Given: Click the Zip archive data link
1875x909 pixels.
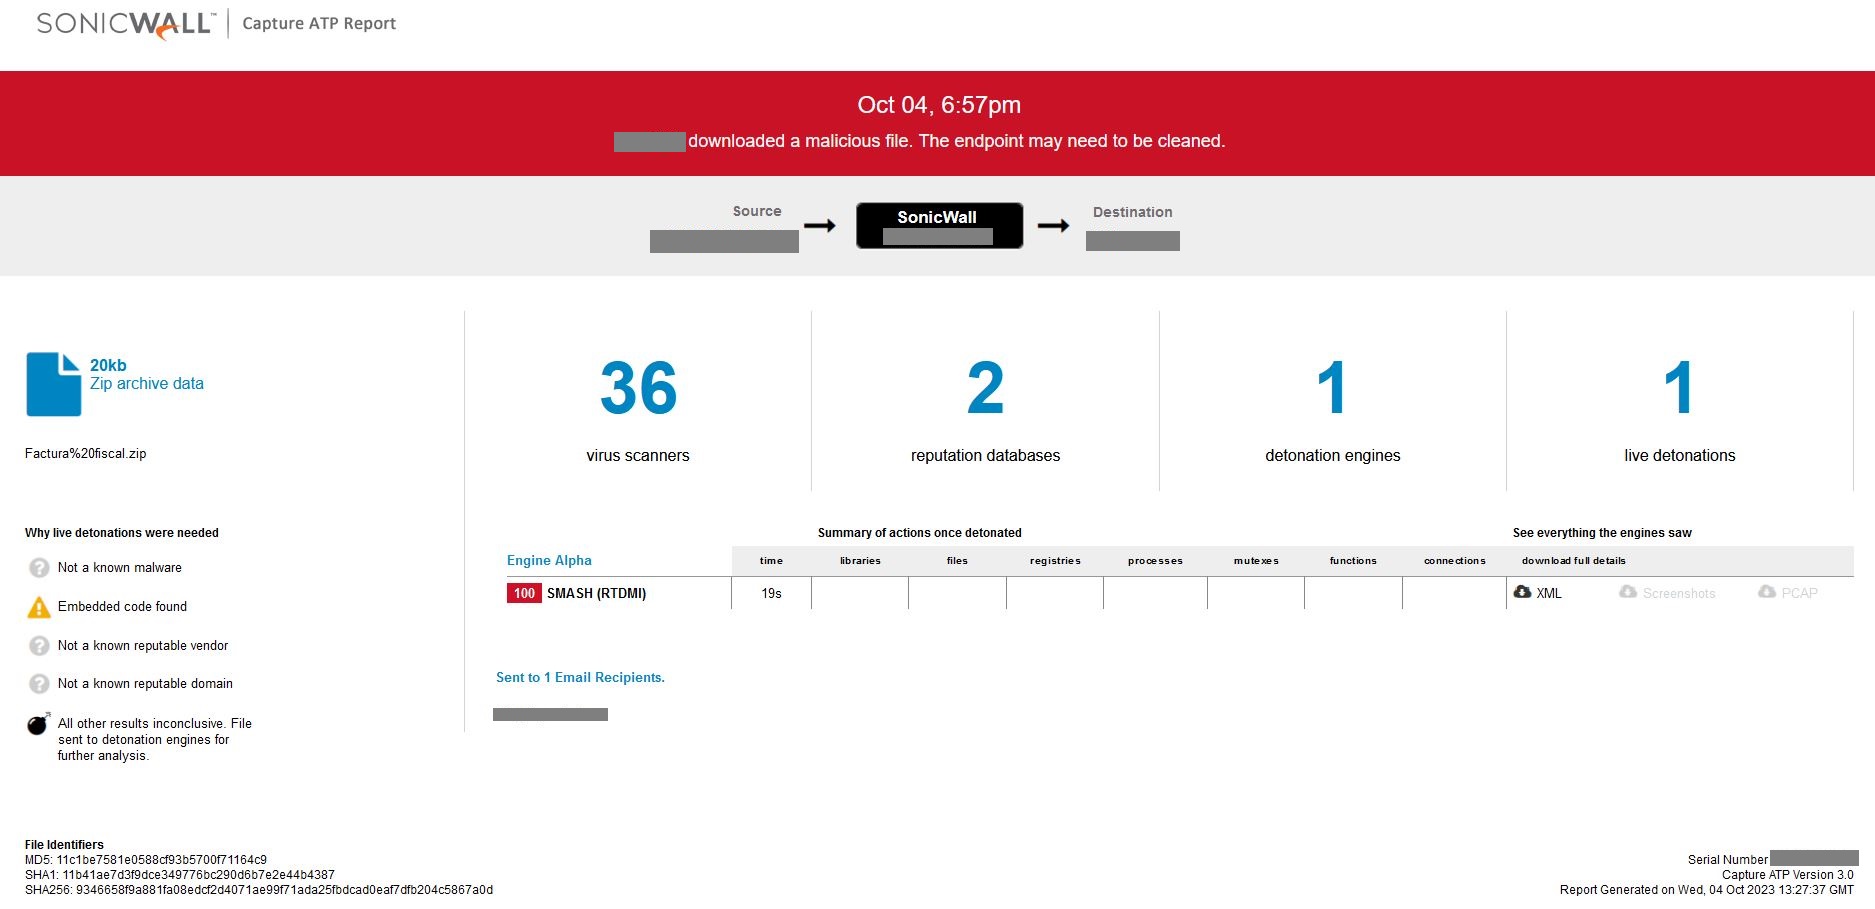Looking at the screenshot, I should [147, 384].
